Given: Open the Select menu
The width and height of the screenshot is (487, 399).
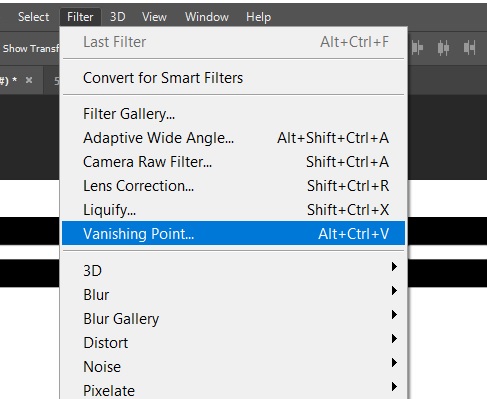Looking at the screenshot, I should pyautogui.click(x=33, y=17).
